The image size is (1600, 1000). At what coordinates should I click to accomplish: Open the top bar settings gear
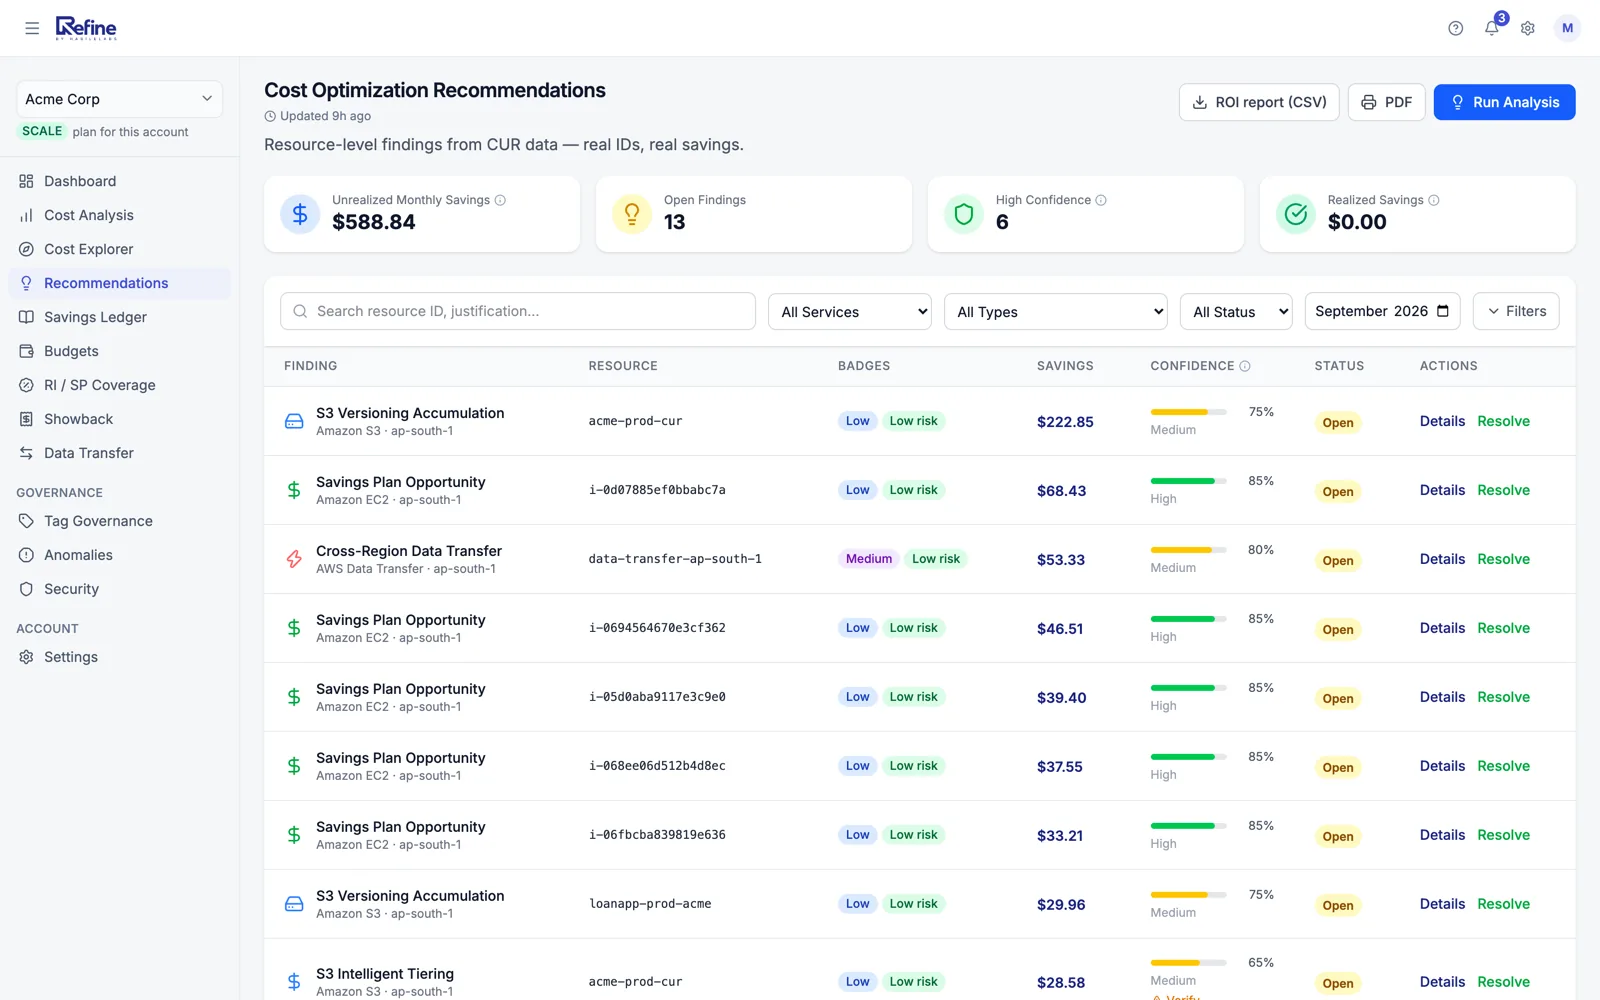[1528, 28]
